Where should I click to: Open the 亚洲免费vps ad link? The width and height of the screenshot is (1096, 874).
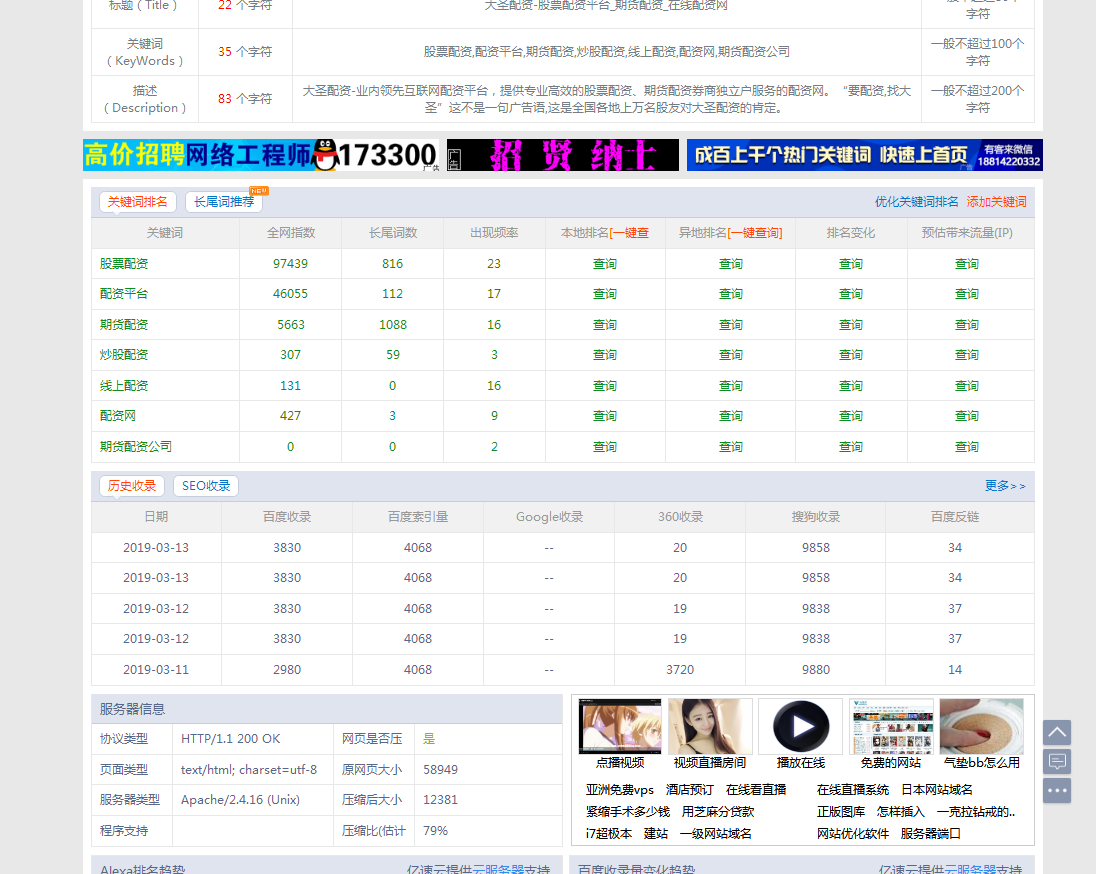(619, 789)
